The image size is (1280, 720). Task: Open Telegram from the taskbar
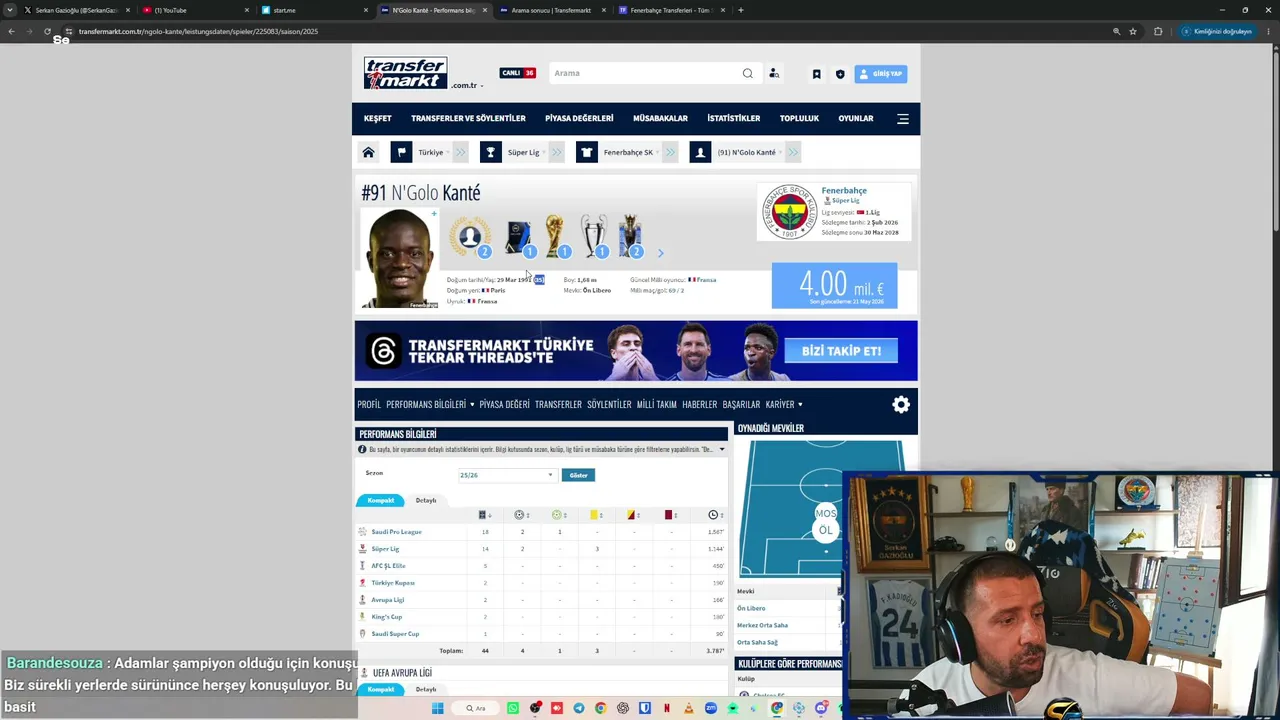tap(579, 708)
